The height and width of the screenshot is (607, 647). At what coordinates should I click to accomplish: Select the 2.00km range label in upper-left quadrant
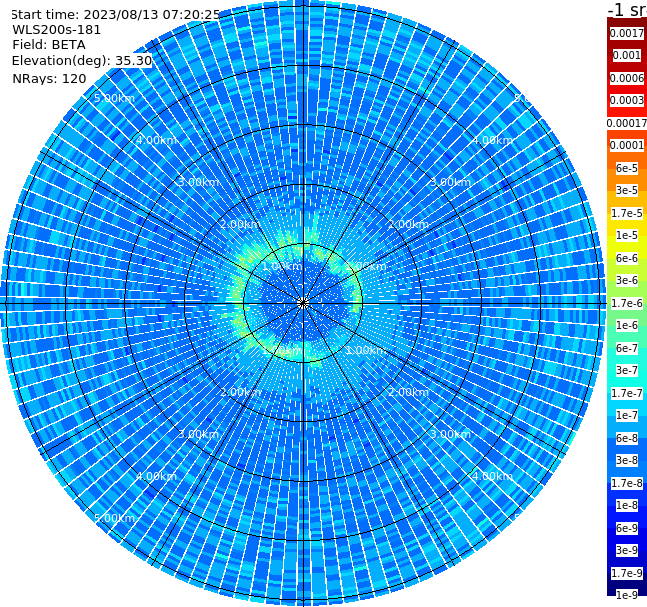click(240, 224)
